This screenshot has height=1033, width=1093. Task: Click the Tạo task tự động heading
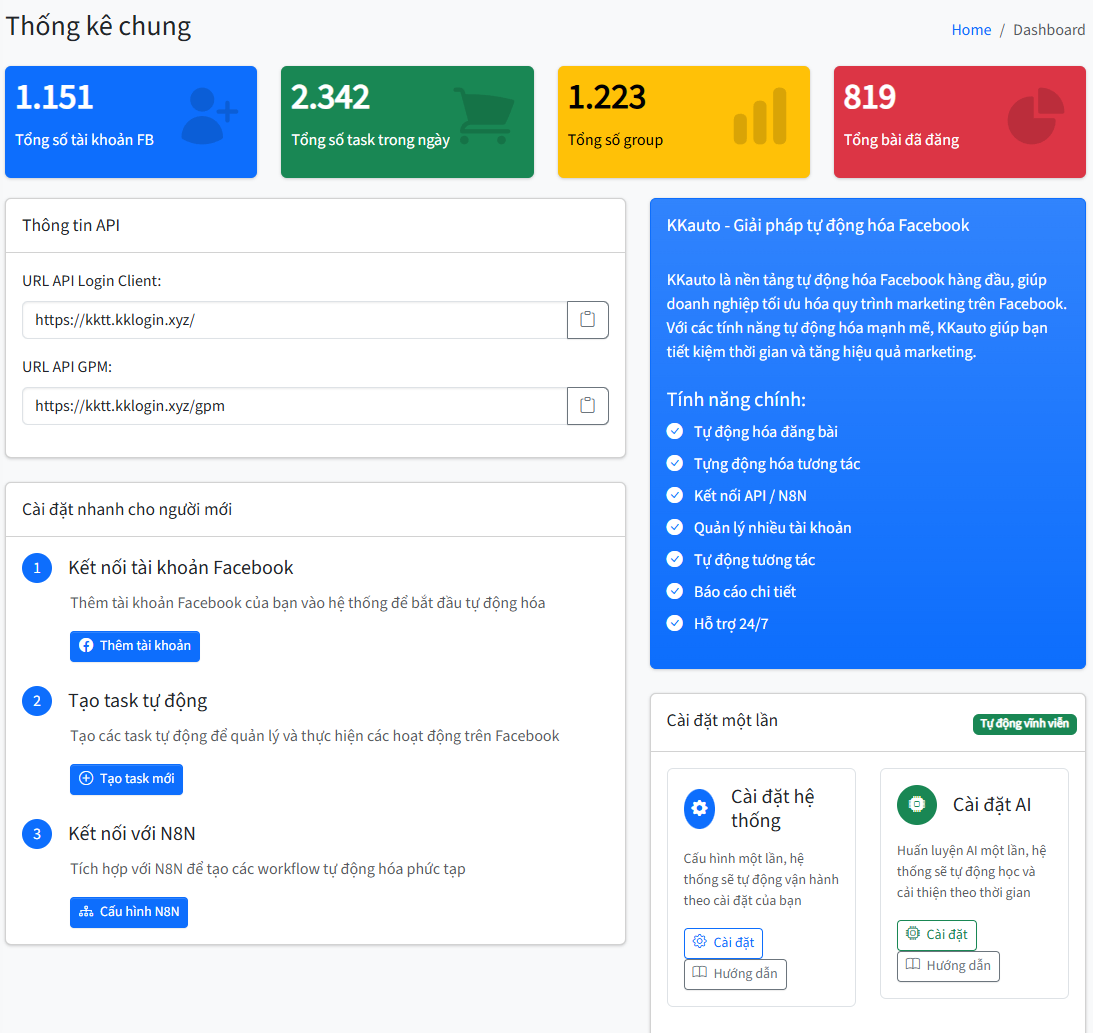click(138, 701)
